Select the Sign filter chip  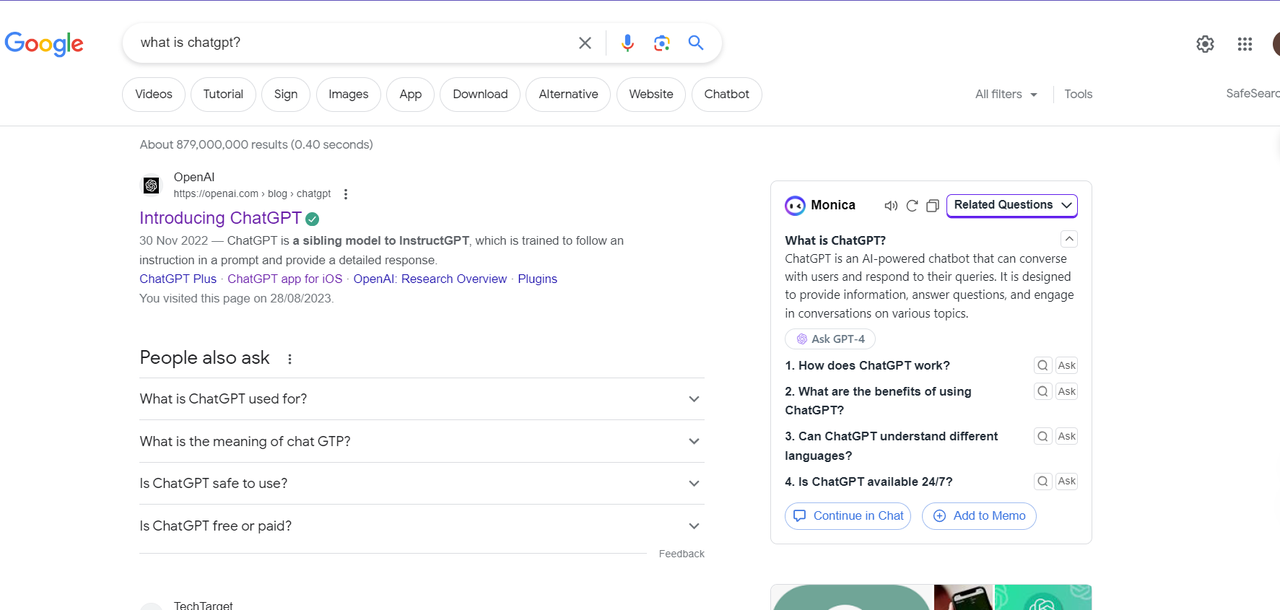click(286, 94)
